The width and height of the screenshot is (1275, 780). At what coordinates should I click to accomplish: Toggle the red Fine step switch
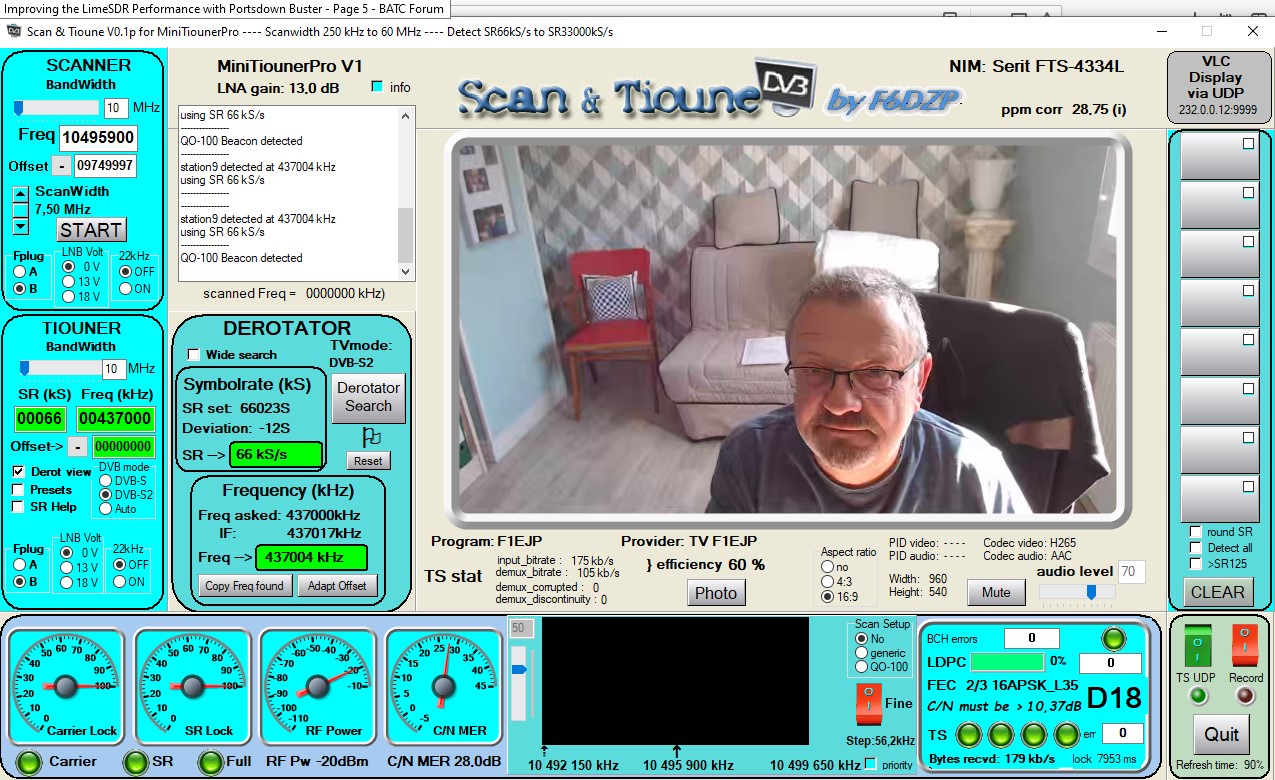coord(869,703)
